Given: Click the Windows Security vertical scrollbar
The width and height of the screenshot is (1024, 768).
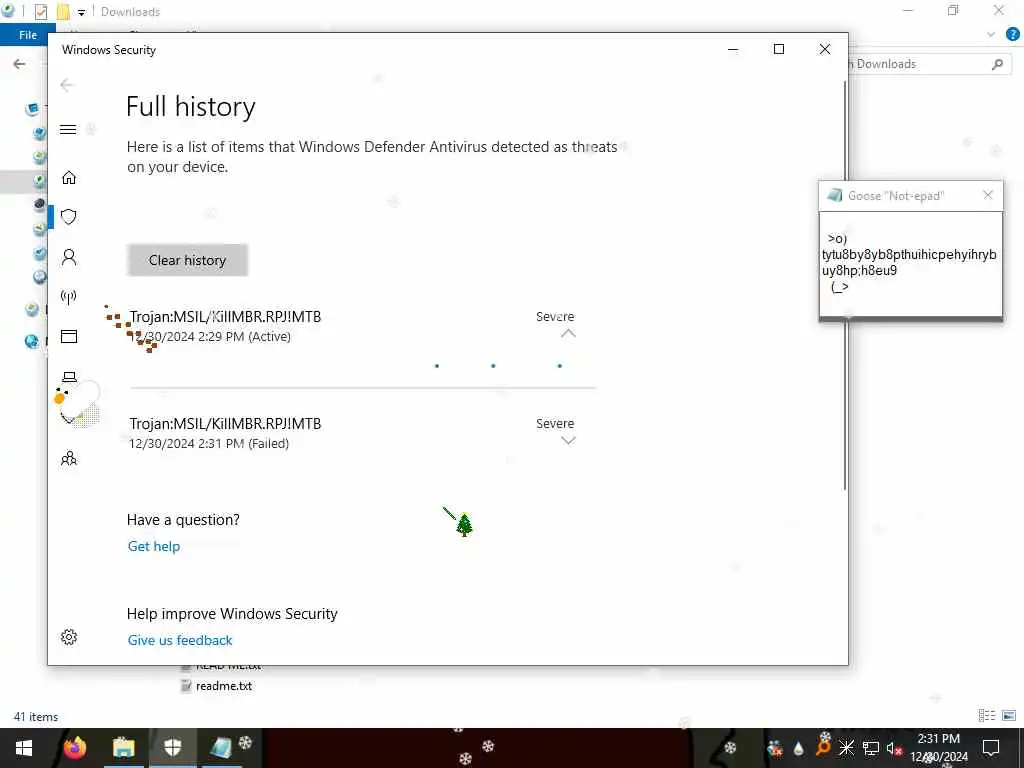Looking at the screenshot, I should click(x=845, y=285).
